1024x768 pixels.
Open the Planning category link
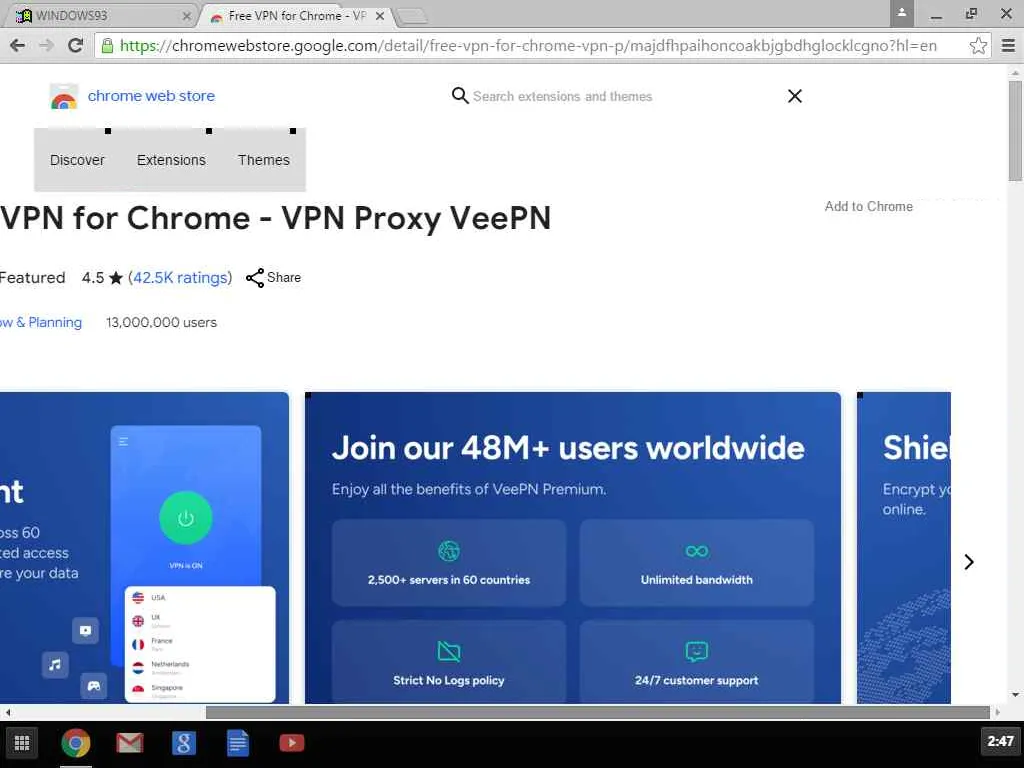click(40, 323)
